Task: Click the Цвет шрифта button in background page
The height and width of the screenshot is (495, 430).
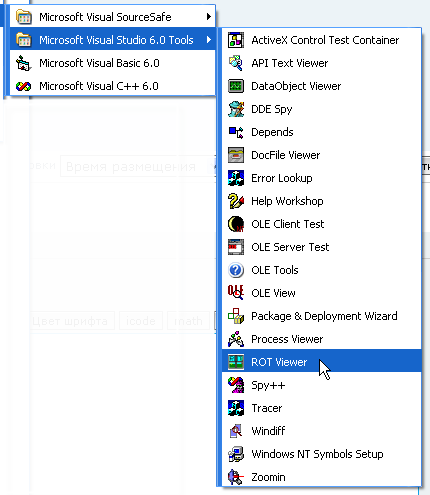Action: click(72, 321)
